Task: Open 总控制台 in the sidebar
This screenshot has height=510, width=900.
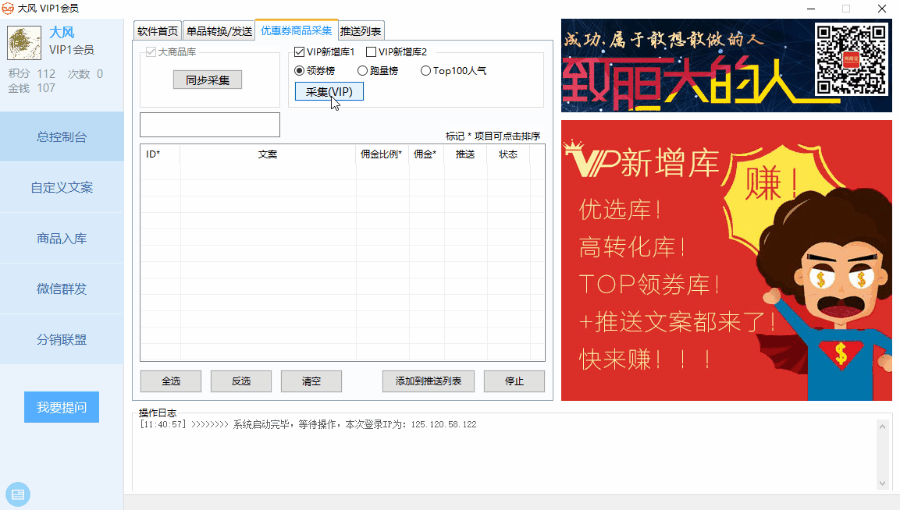Action: [x=61, y=137]
